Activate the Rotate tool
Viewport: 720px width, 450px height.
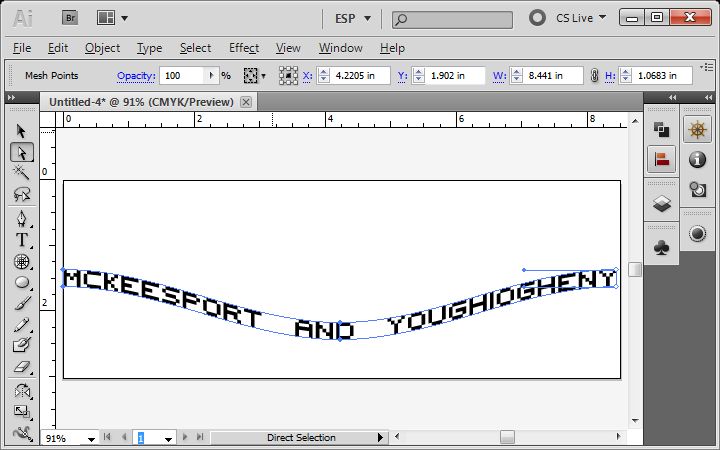coord(21,391)
